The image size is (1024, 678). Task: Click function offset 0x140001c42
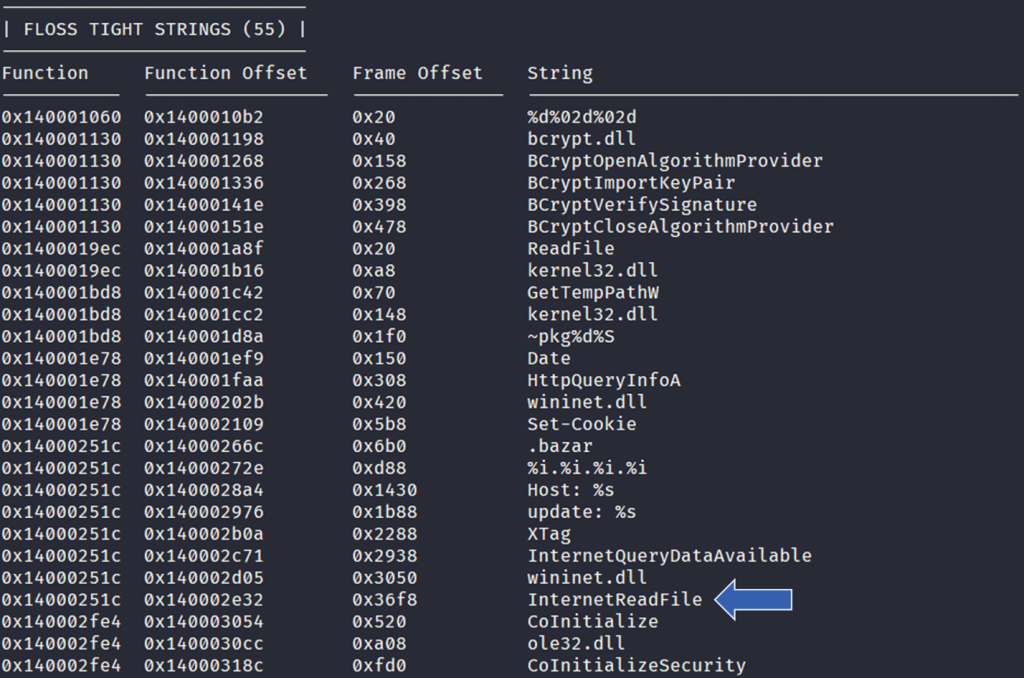(x=204, y=293)
